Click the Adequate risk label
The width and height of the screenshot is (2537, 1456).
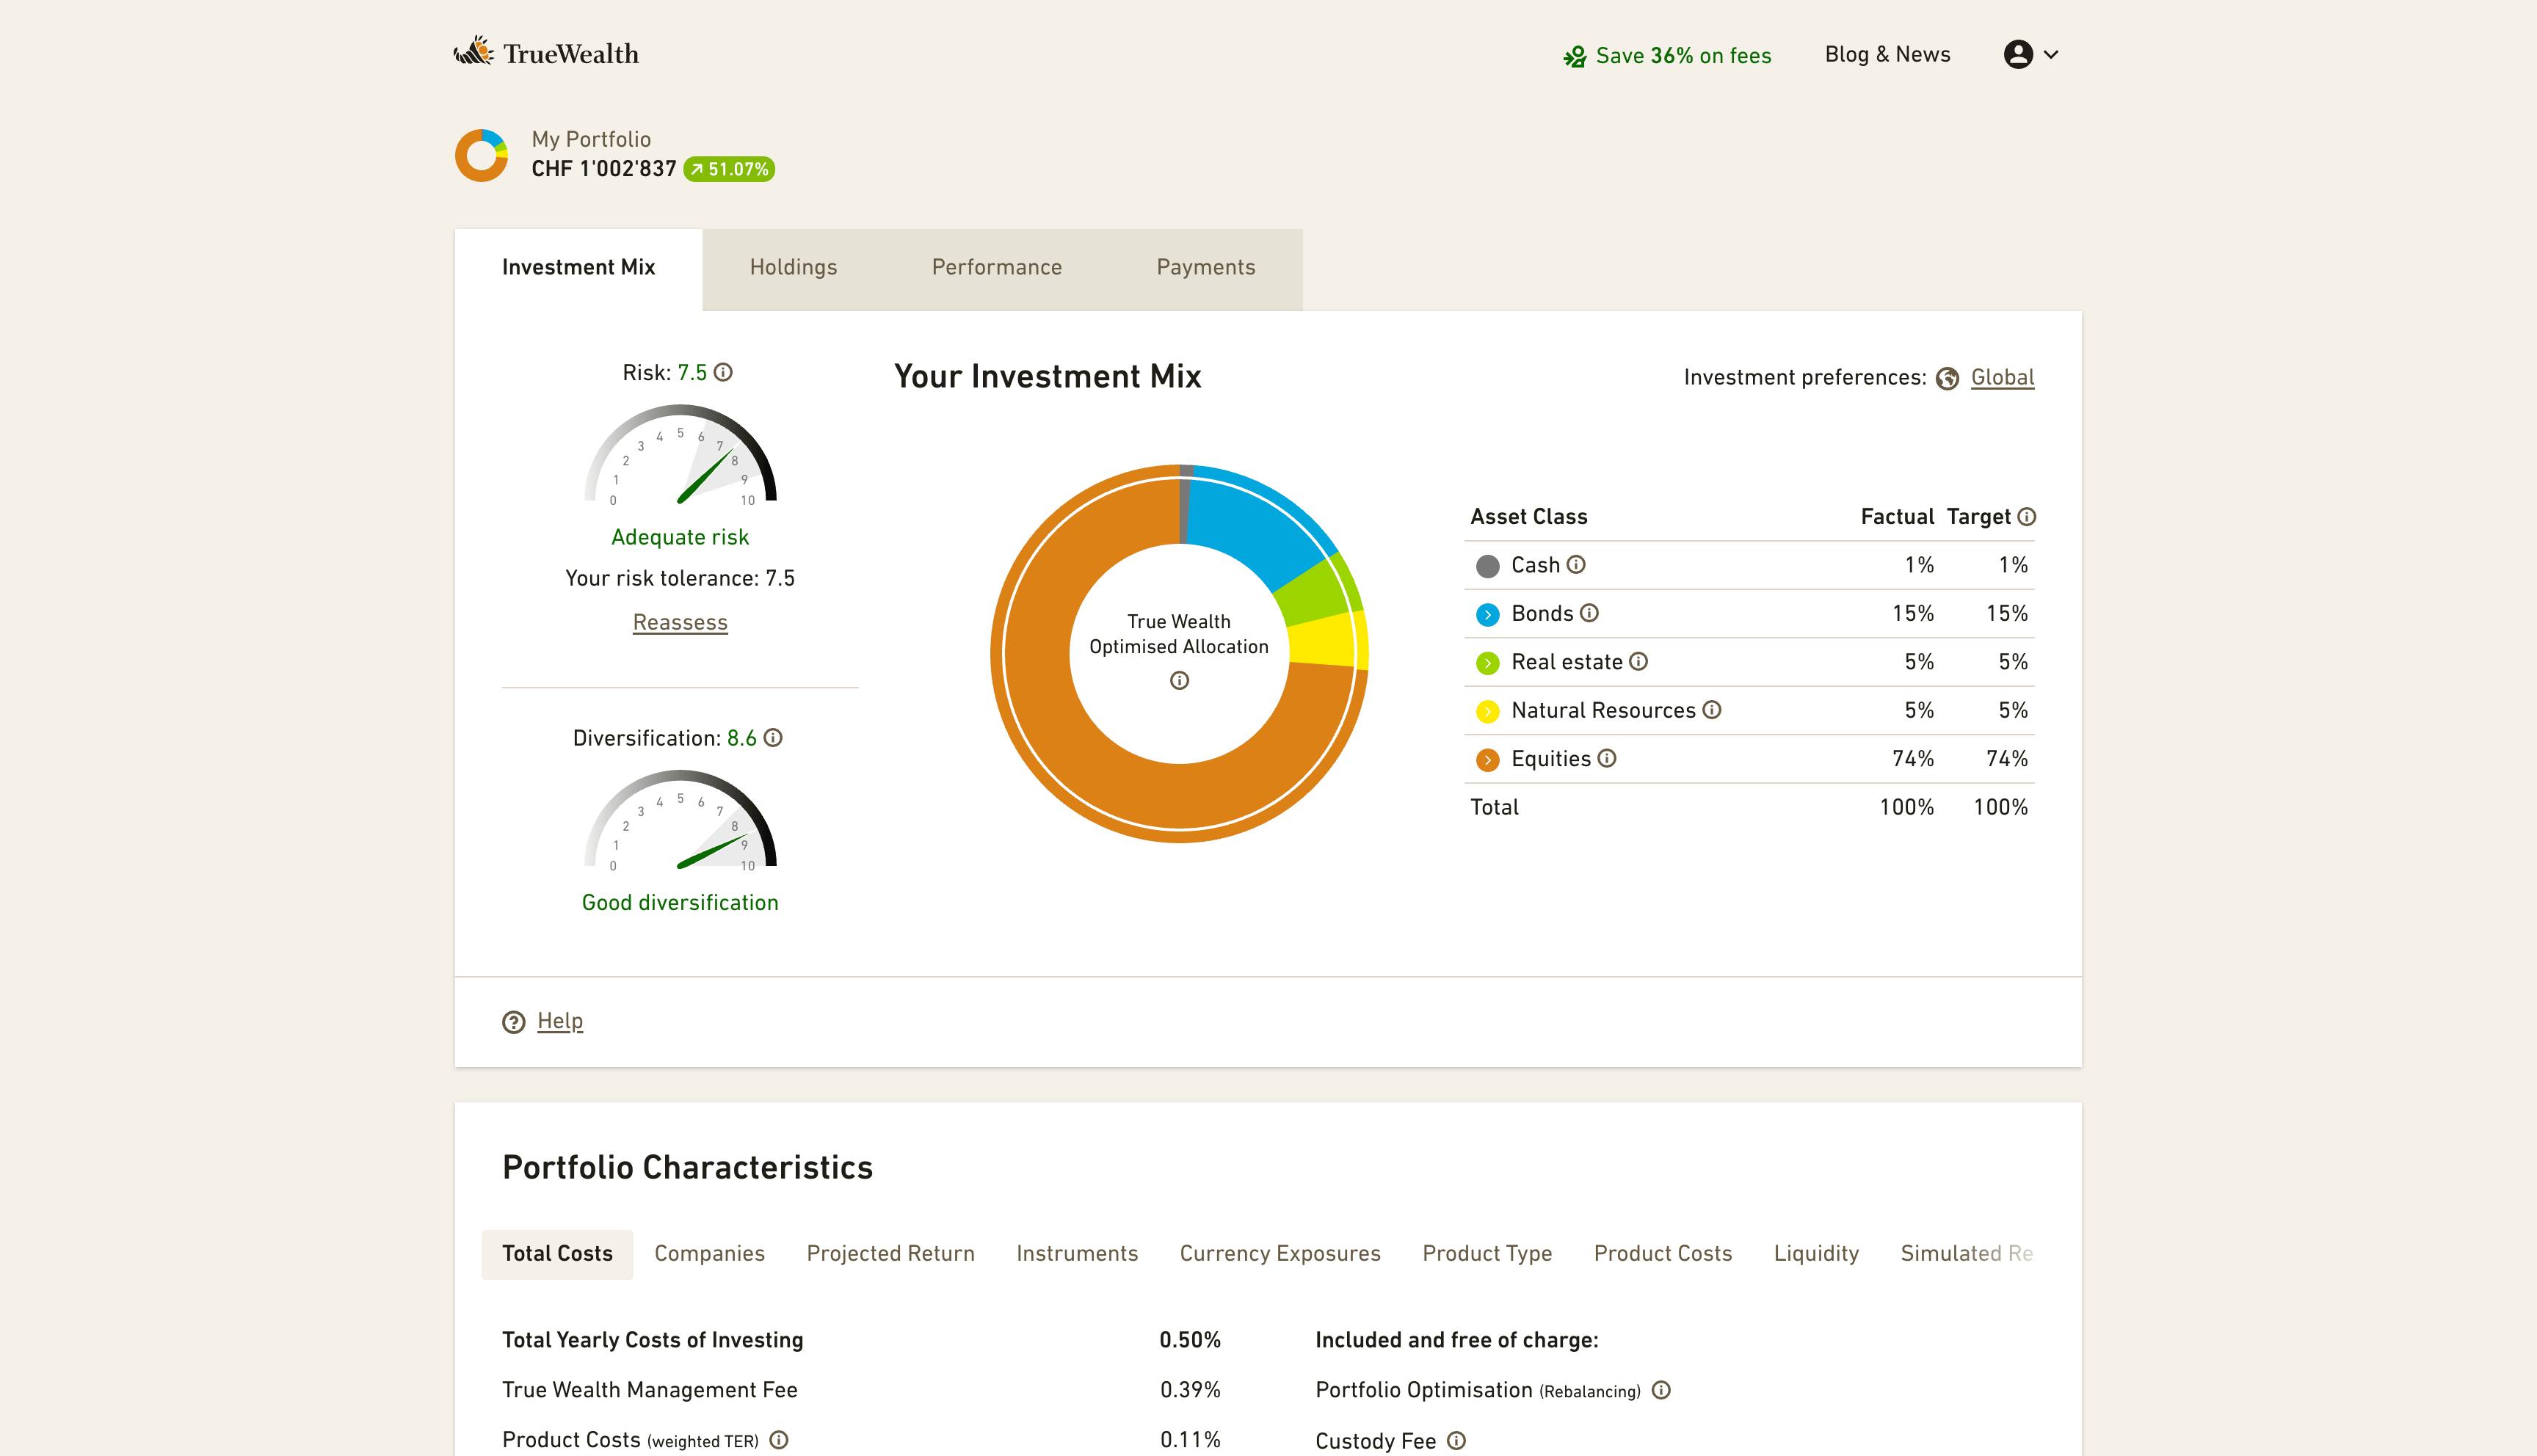pyautogui.click(x=680, y=537)
